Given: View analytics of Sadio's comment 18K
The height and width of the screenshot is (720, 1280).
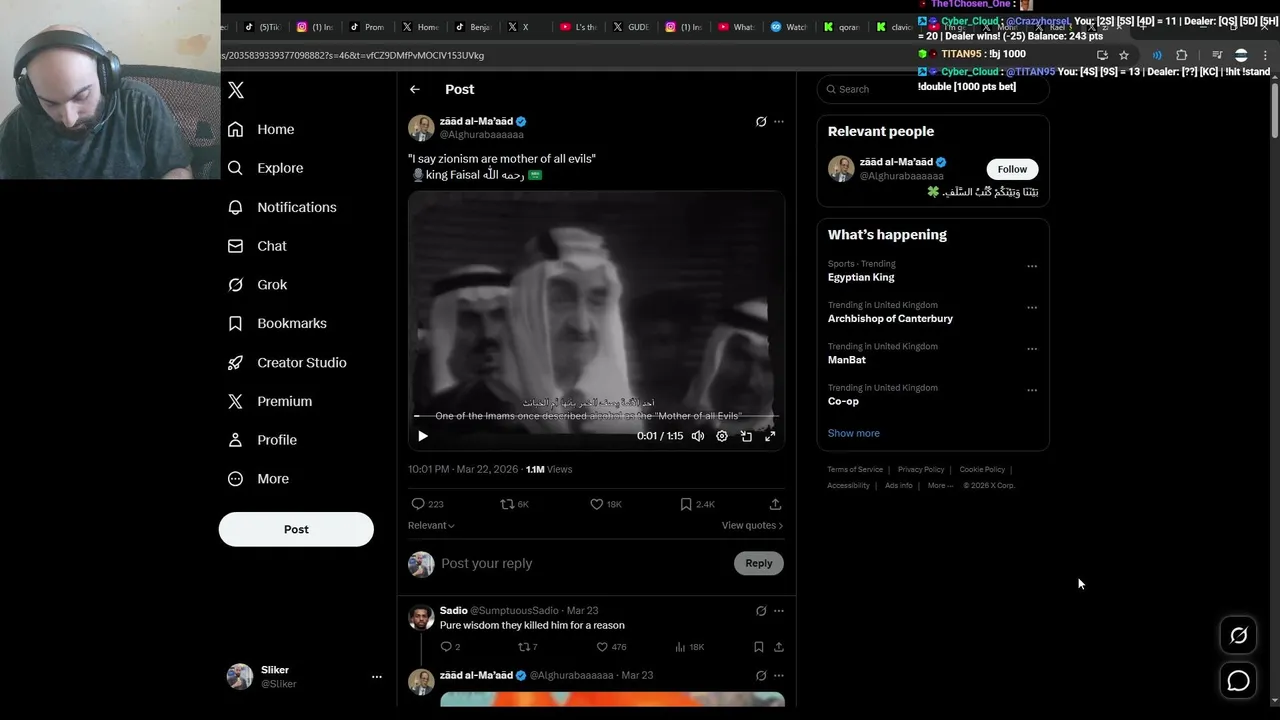Looking at the screenshot, I should tap(689, 647).
